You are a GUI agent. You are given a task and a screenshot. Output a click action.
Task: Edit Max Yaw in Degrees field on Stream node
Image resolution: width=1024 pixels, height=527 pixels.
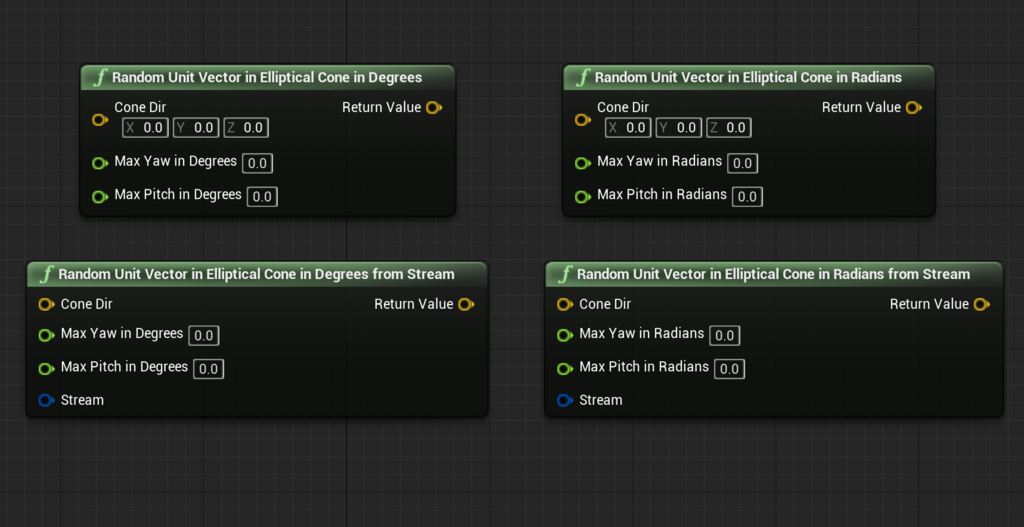pos(204,336)
